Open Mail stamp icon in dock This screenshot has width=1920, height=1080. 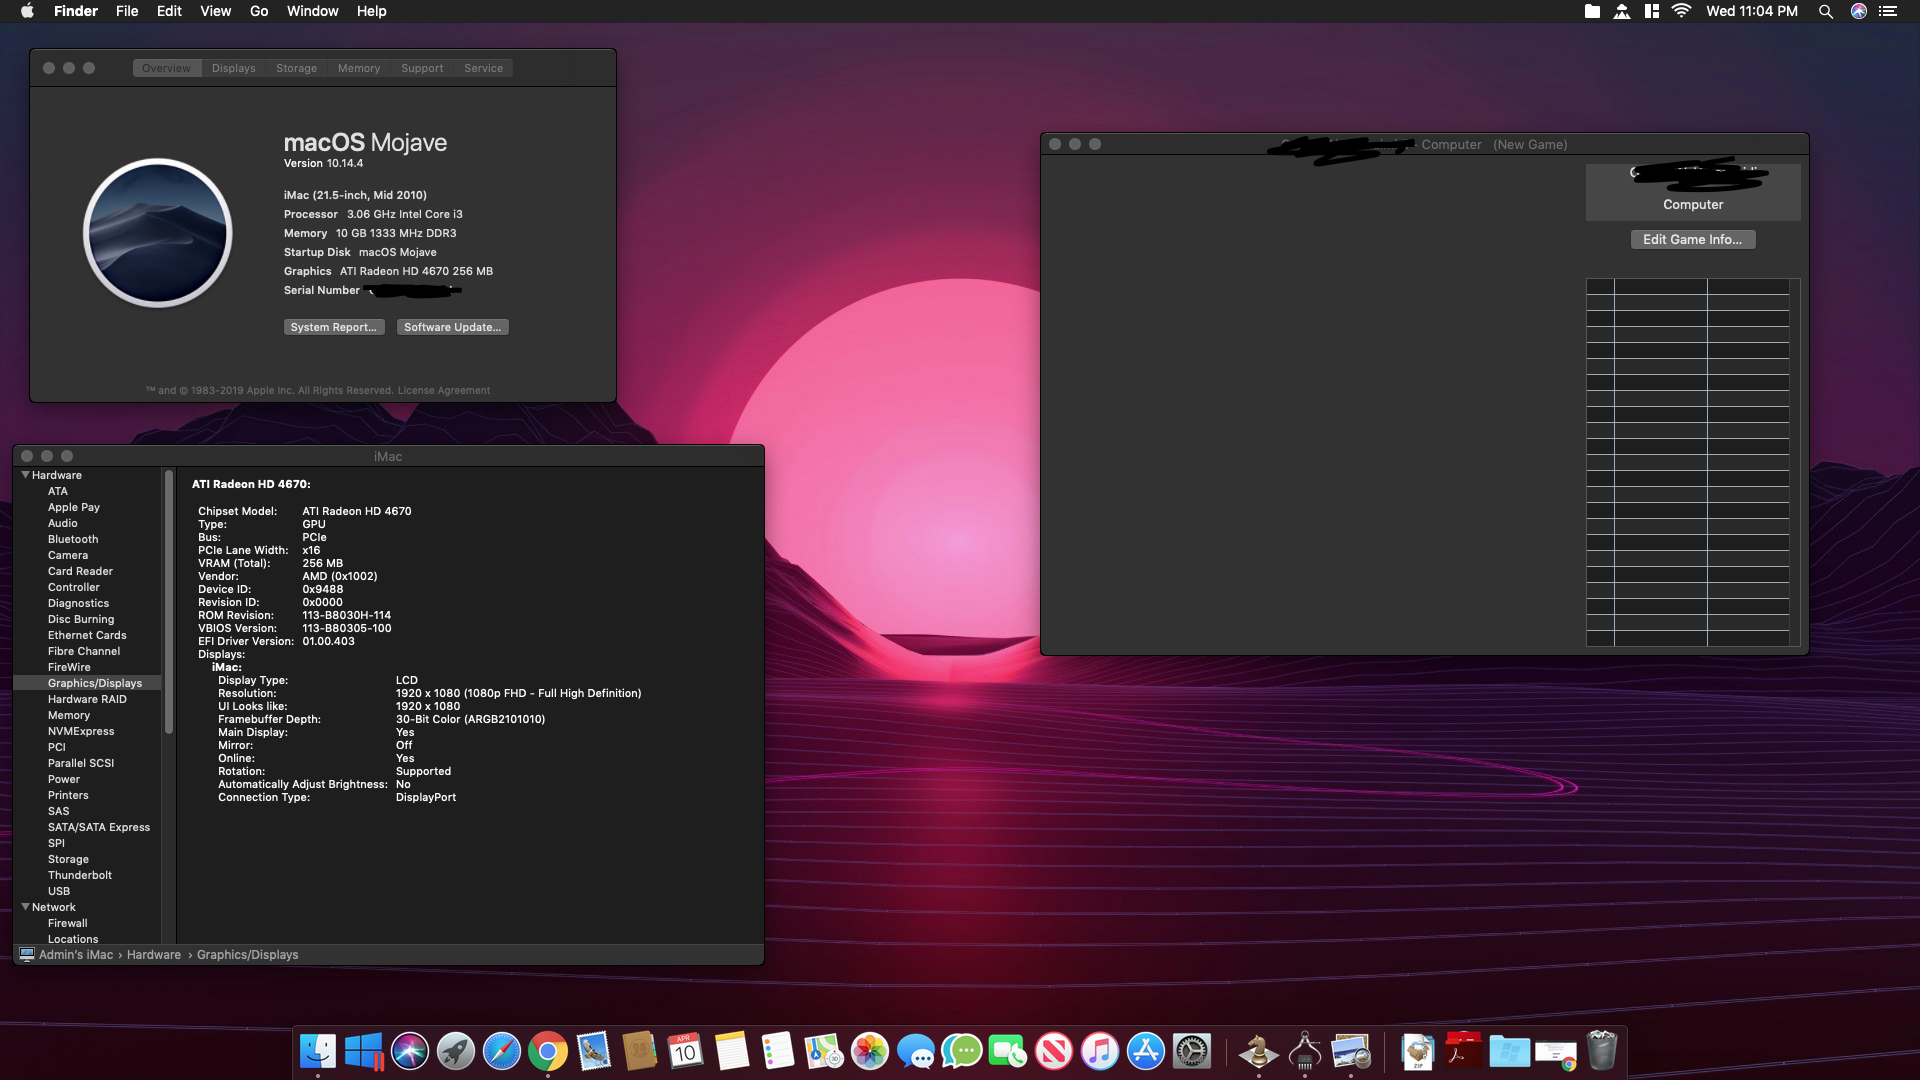[594, 1051]
